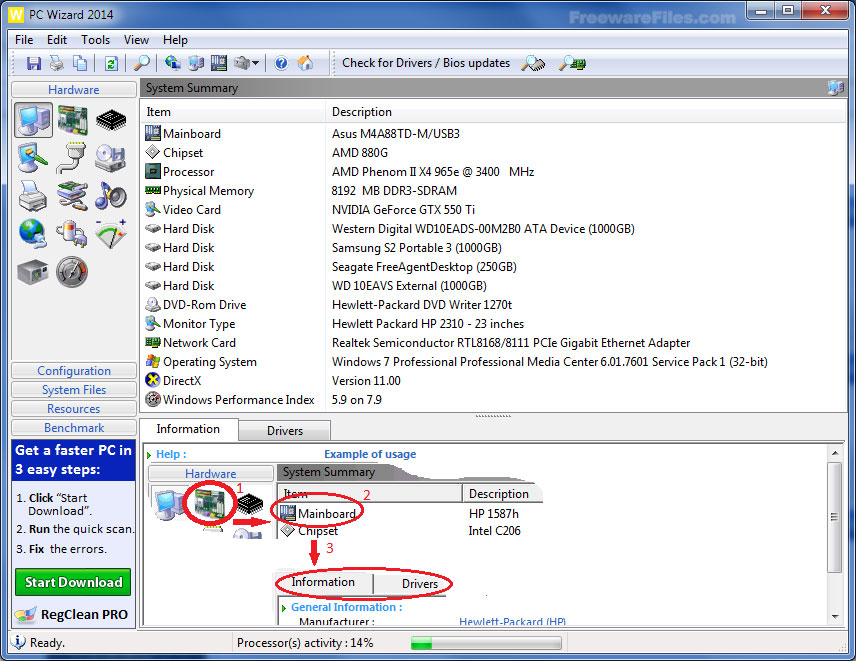
Task: Click the Ready status text in status bar
Action: (x=47, y=643)
